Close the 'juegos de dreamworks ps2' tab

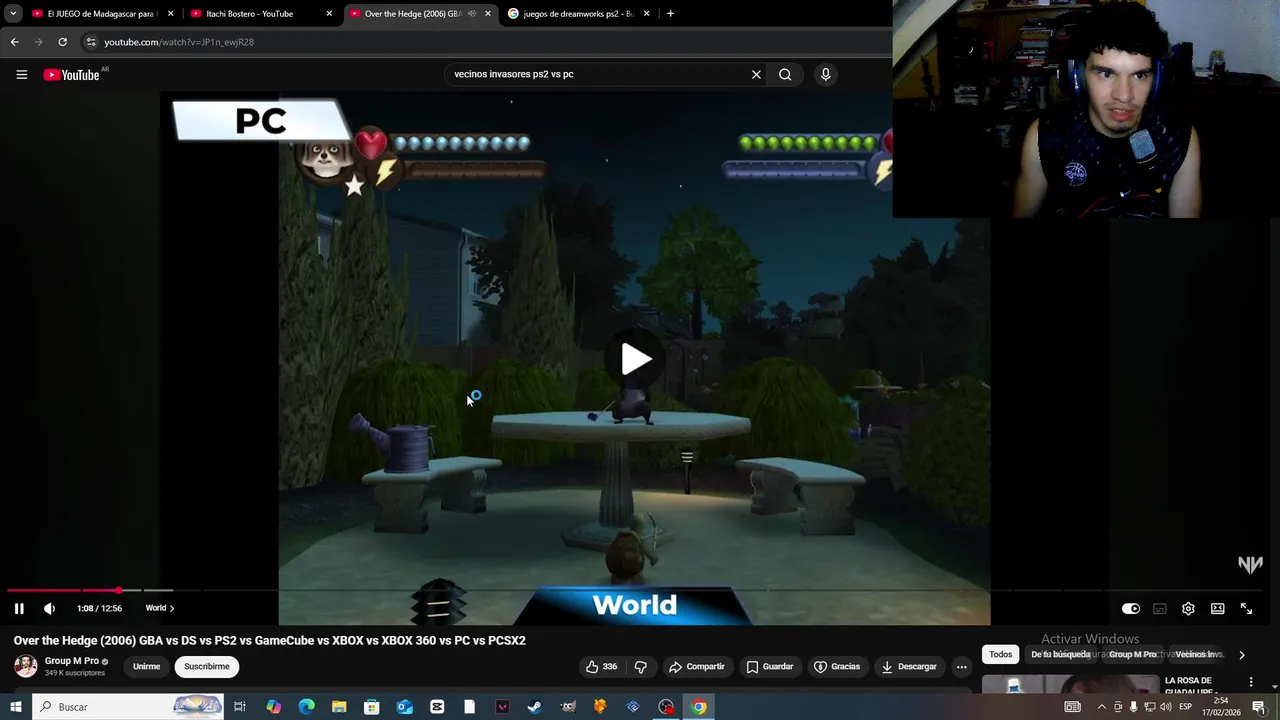click(647, 14)
